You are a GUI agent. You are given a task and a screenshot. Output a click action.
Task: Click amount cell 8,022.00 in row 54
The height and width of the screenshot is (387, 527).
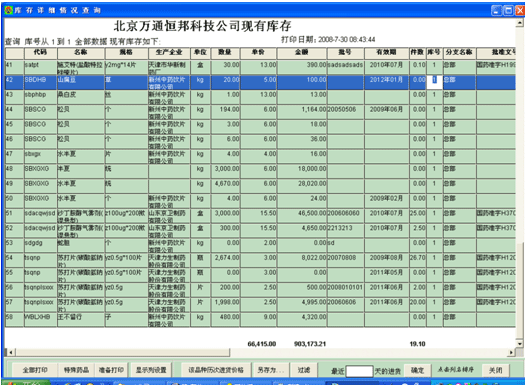click(x=301, y=260)
